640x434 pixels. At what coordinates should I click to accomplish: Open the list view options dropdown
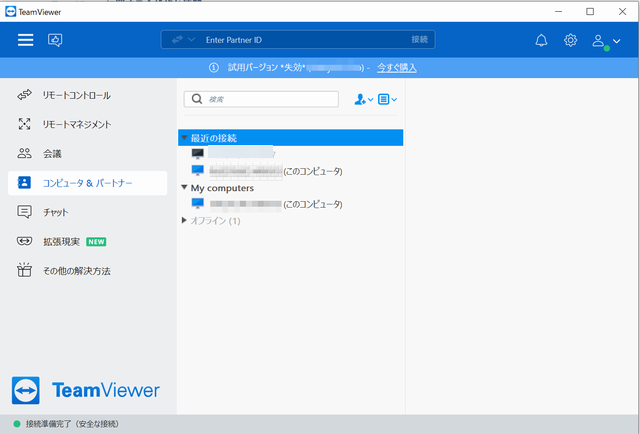pos(387,99)
